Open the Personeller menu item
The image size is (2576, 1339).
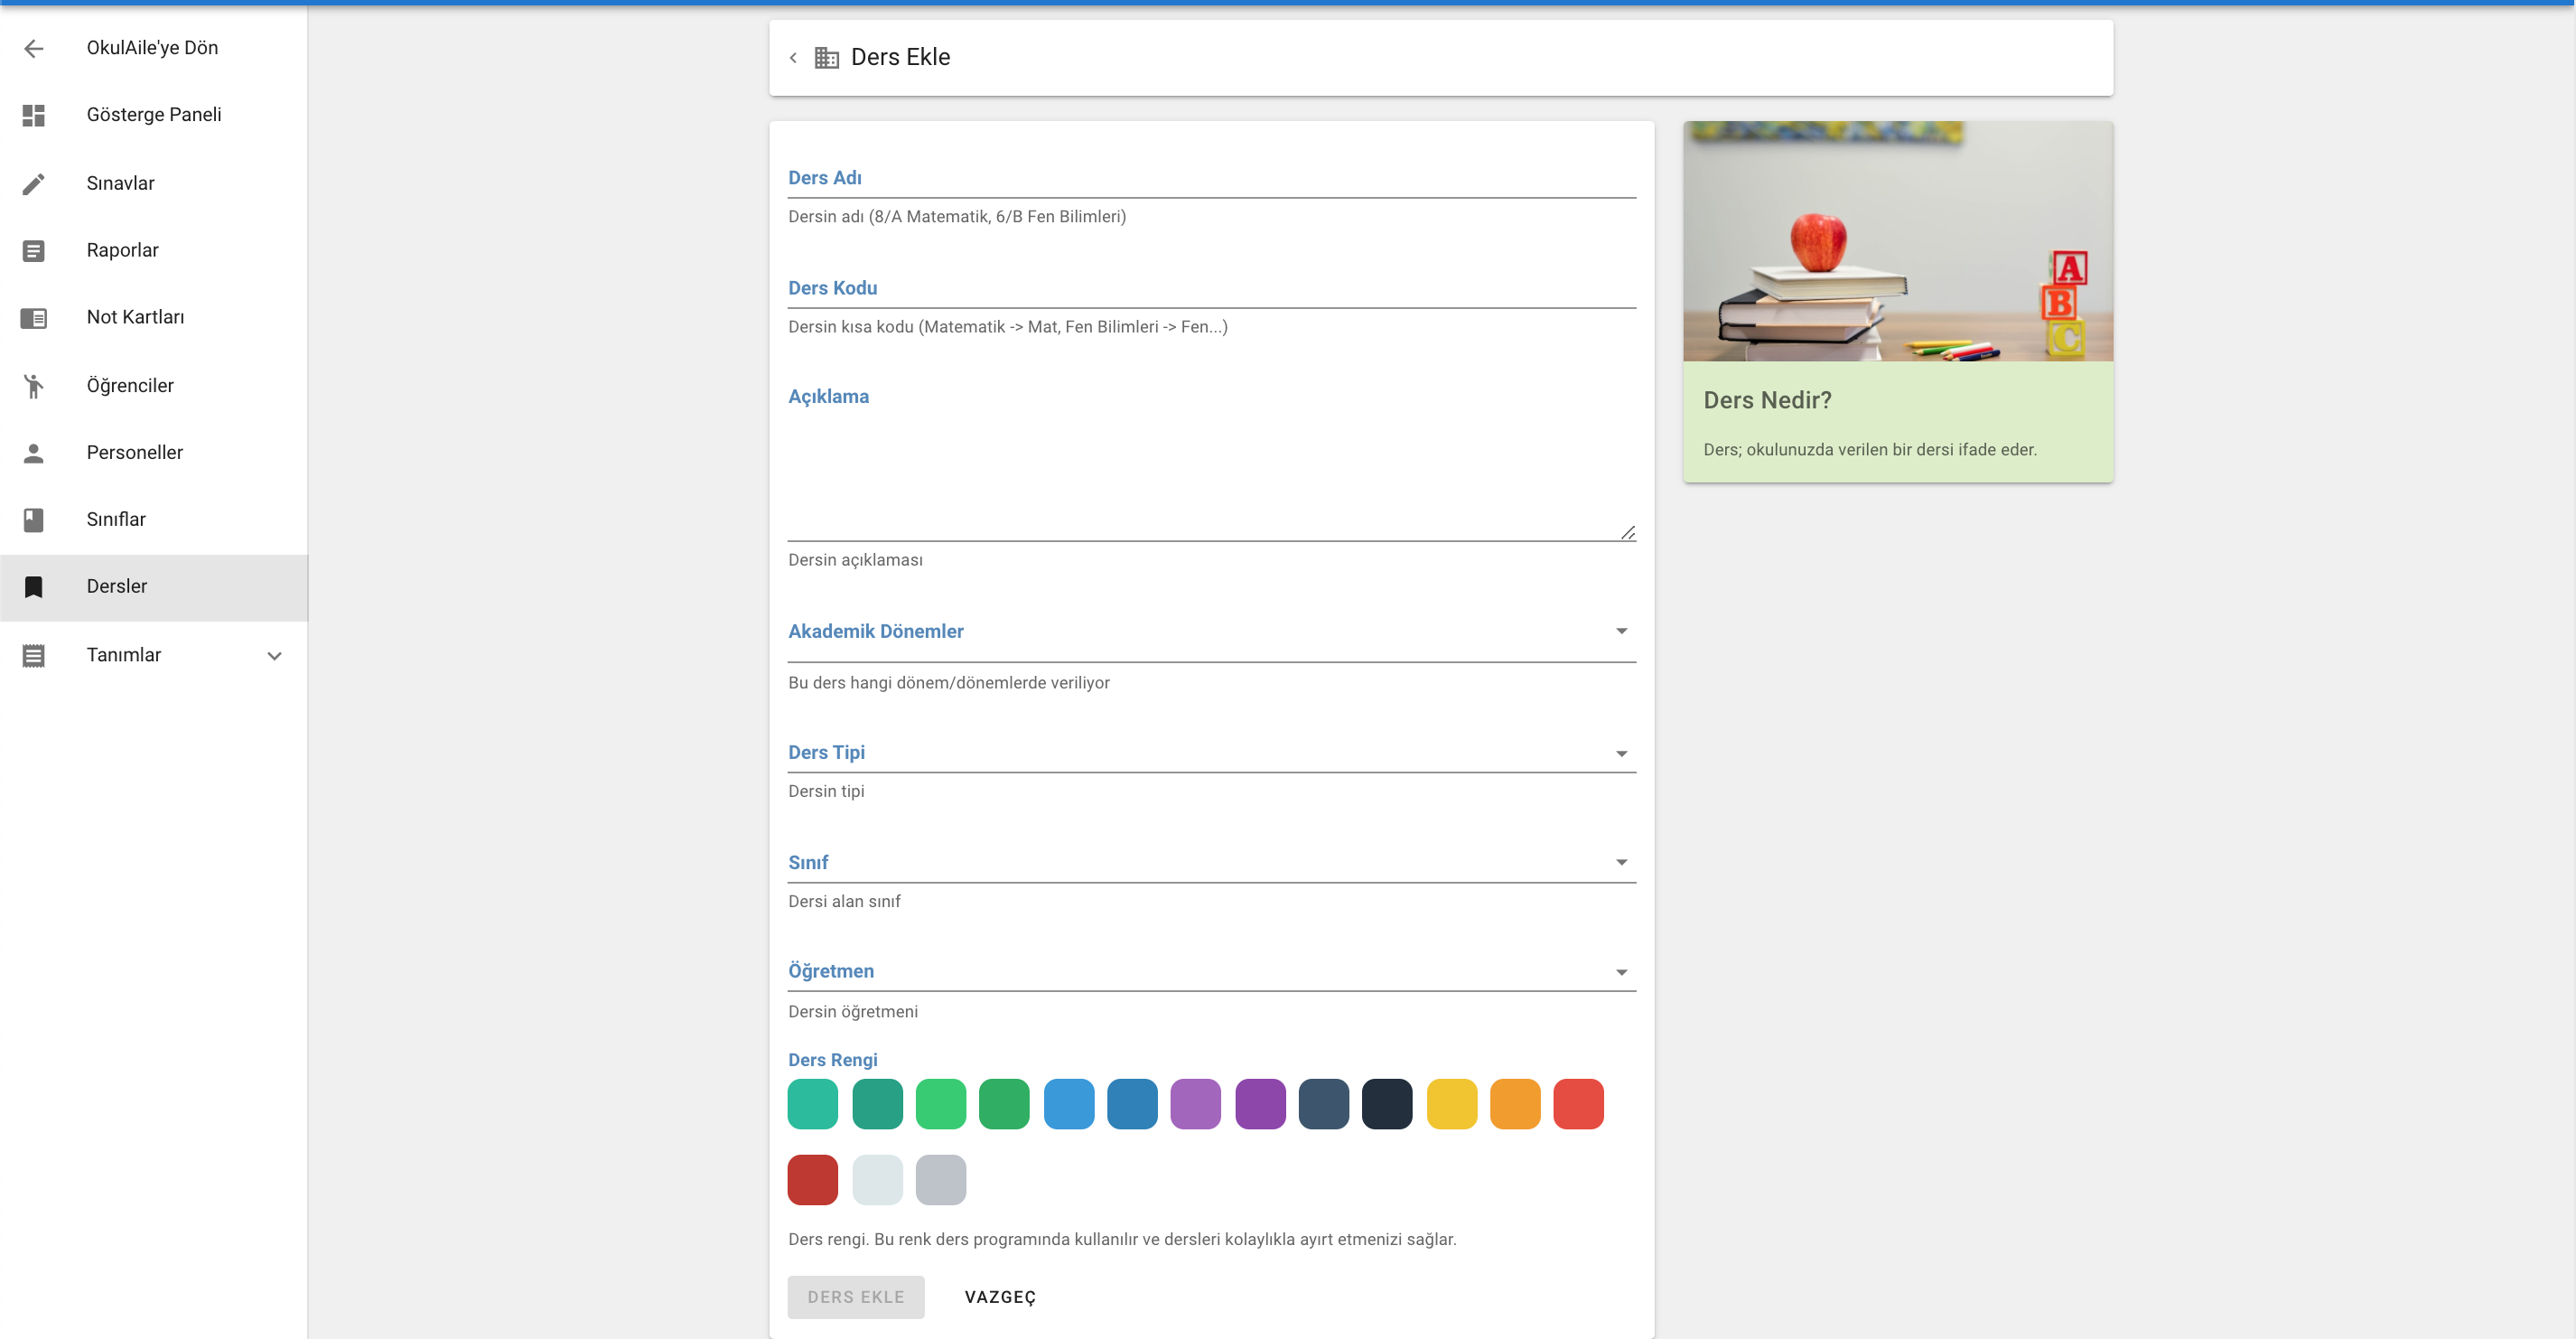[154, 452]
